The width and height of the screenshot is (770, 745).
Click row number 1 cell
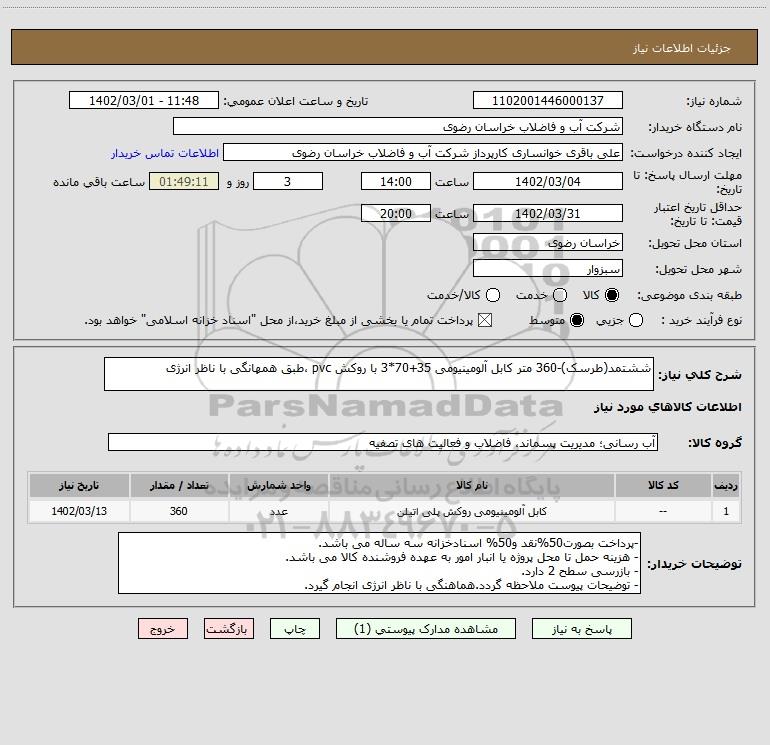(726, 511)
